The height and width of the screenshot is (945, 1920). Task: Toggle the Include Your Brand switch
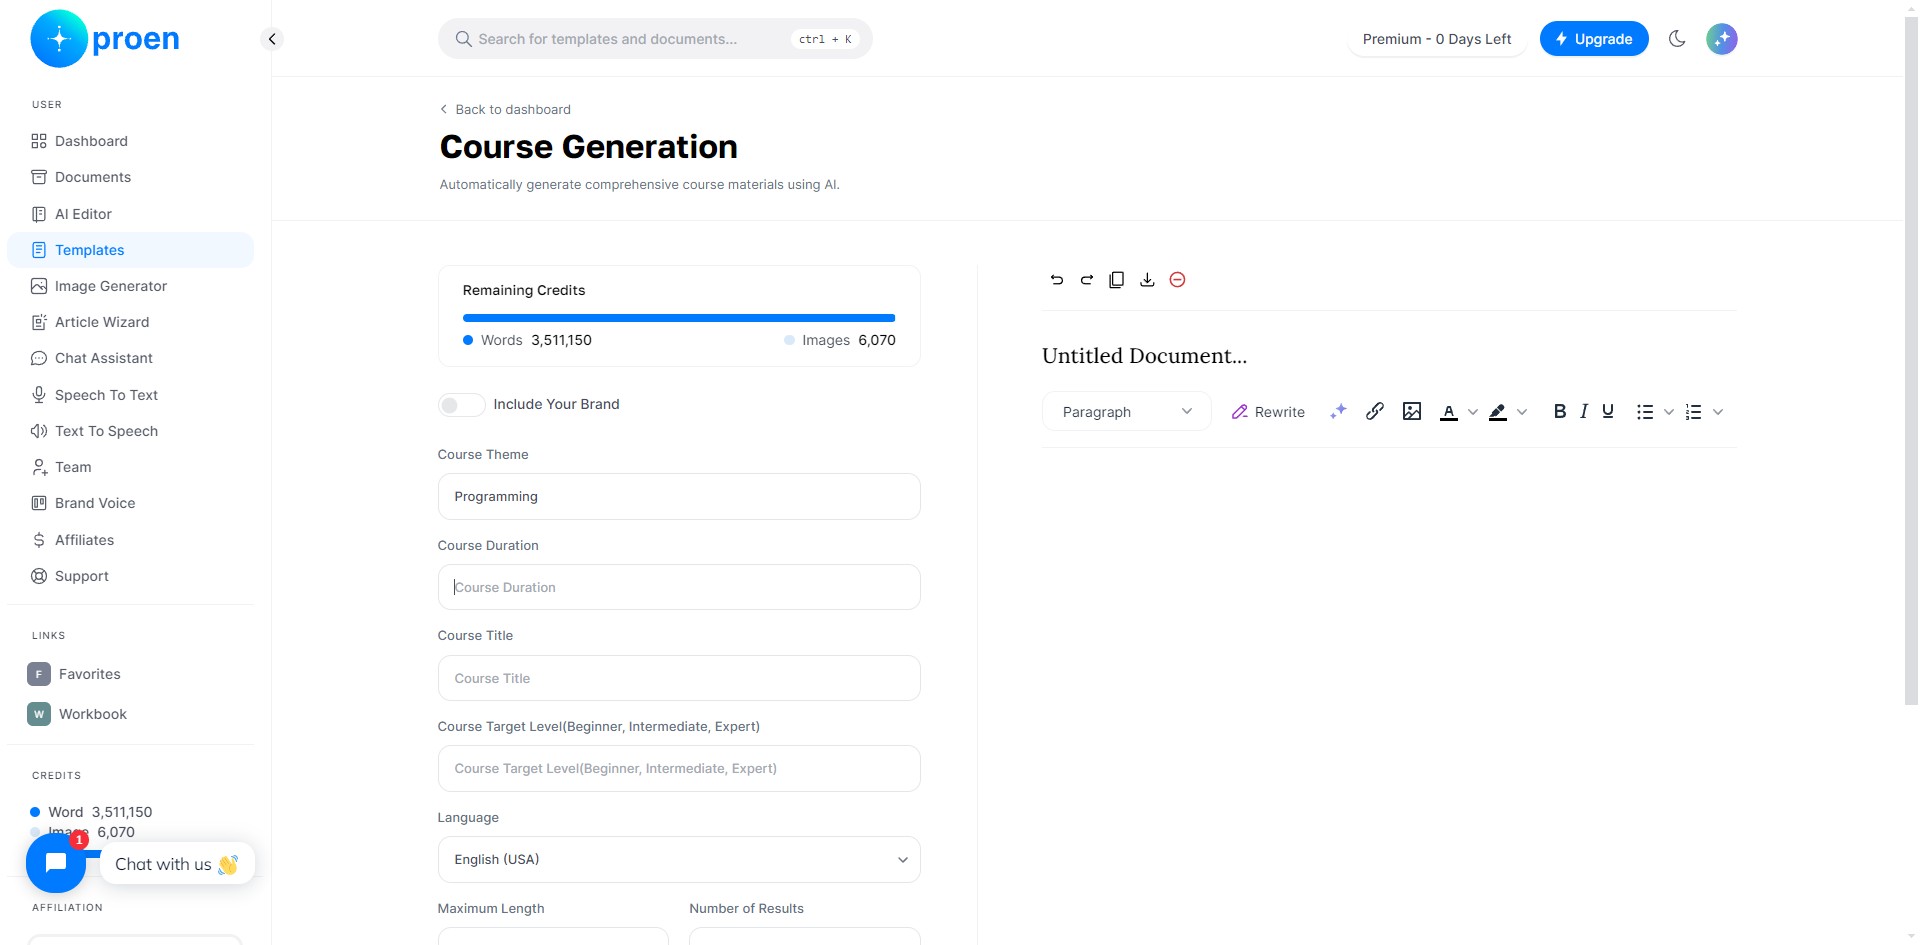[x=461, y=404]
